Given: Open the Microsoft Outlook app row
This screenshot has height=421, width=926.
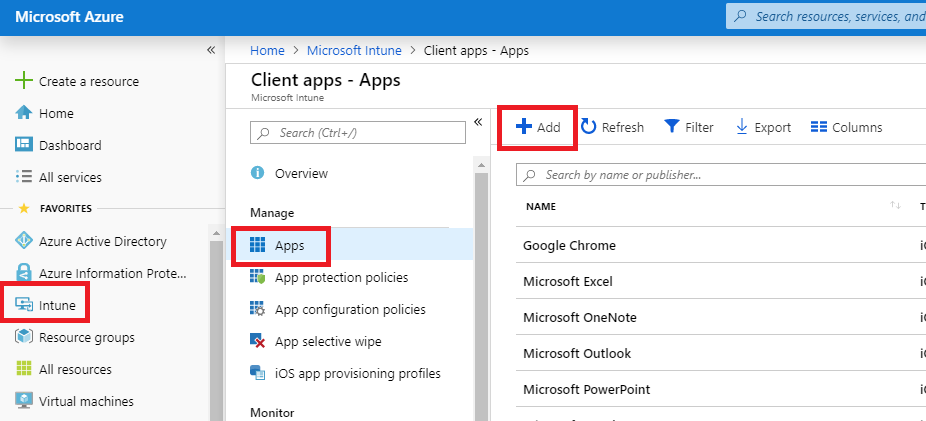Looking at the screenshot, I should click(x=720, y=353).
